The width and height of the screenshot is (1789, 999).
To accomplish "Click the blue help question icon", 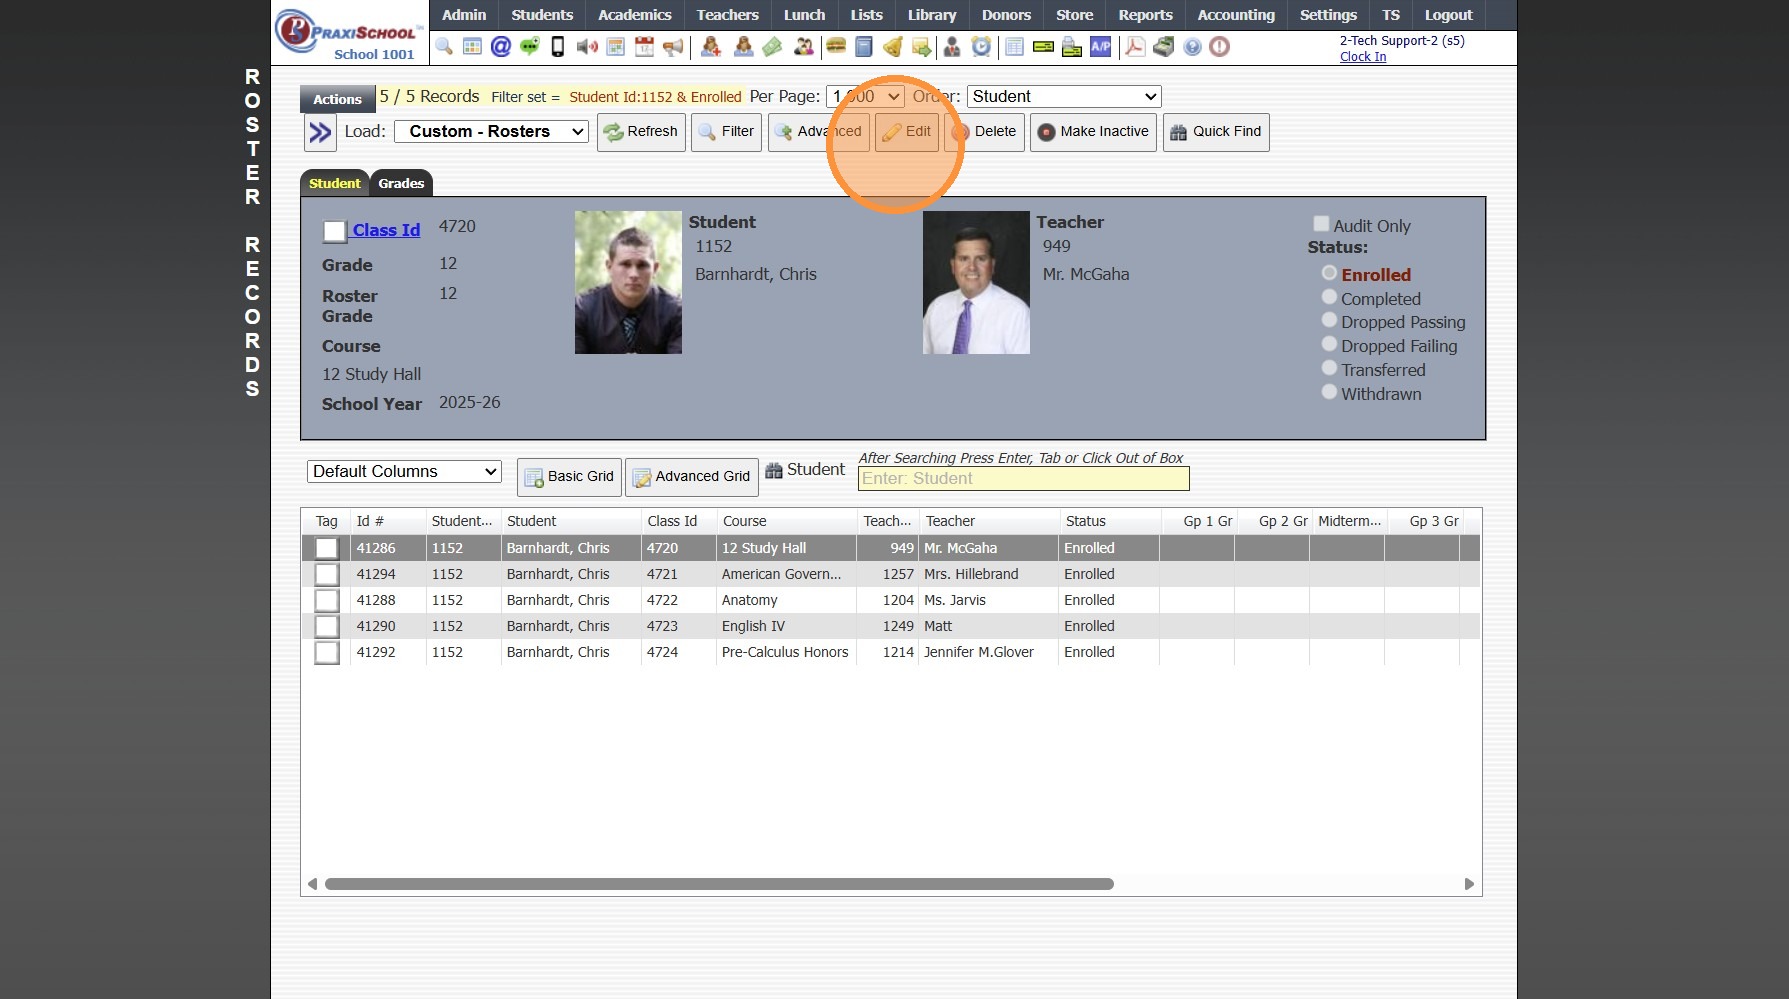I will pyautogui.click(x=1192, y=47).
